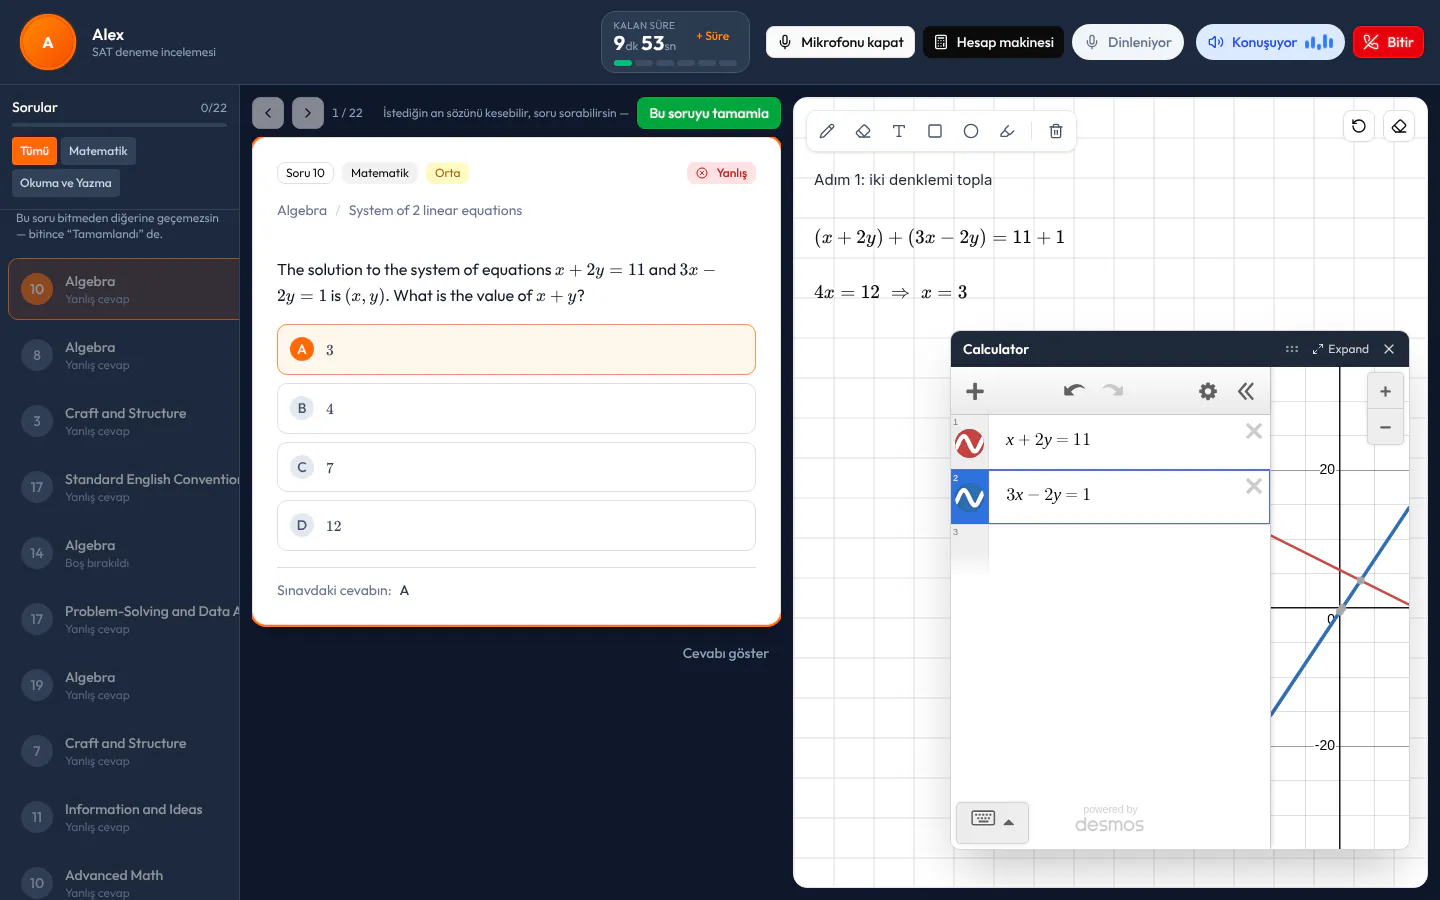Select the eraser tool in whiteboard toolbar
The width and height of the screenshot is (1440, 900).
[x=863, y=131]
